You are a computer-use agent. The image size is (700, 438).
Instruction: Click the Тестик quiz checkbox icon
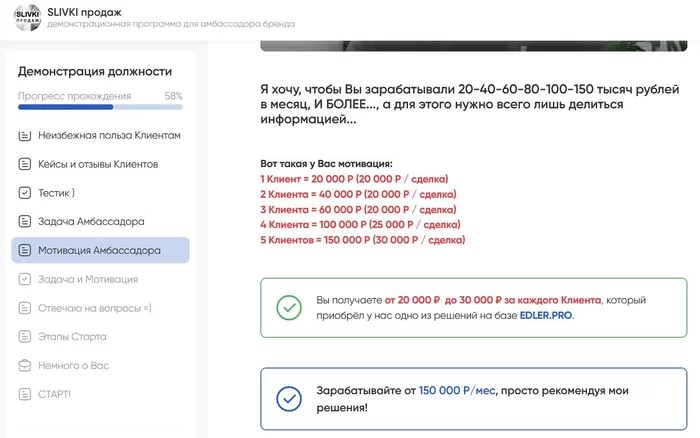(x=25, y=192)
